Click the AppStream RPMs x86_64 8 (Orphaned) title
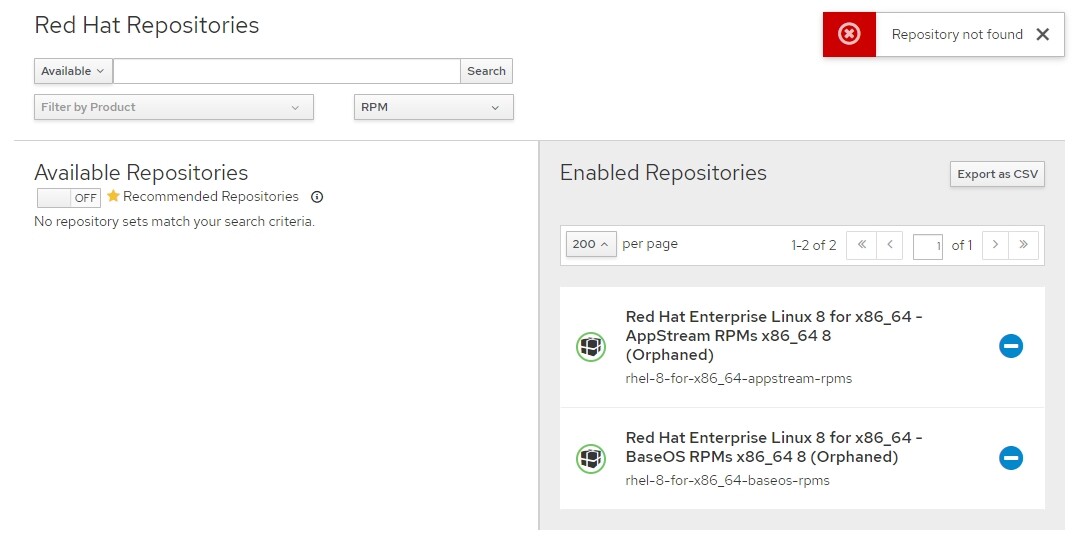This screenshot has height=540, width=1078. coord(773,336)
